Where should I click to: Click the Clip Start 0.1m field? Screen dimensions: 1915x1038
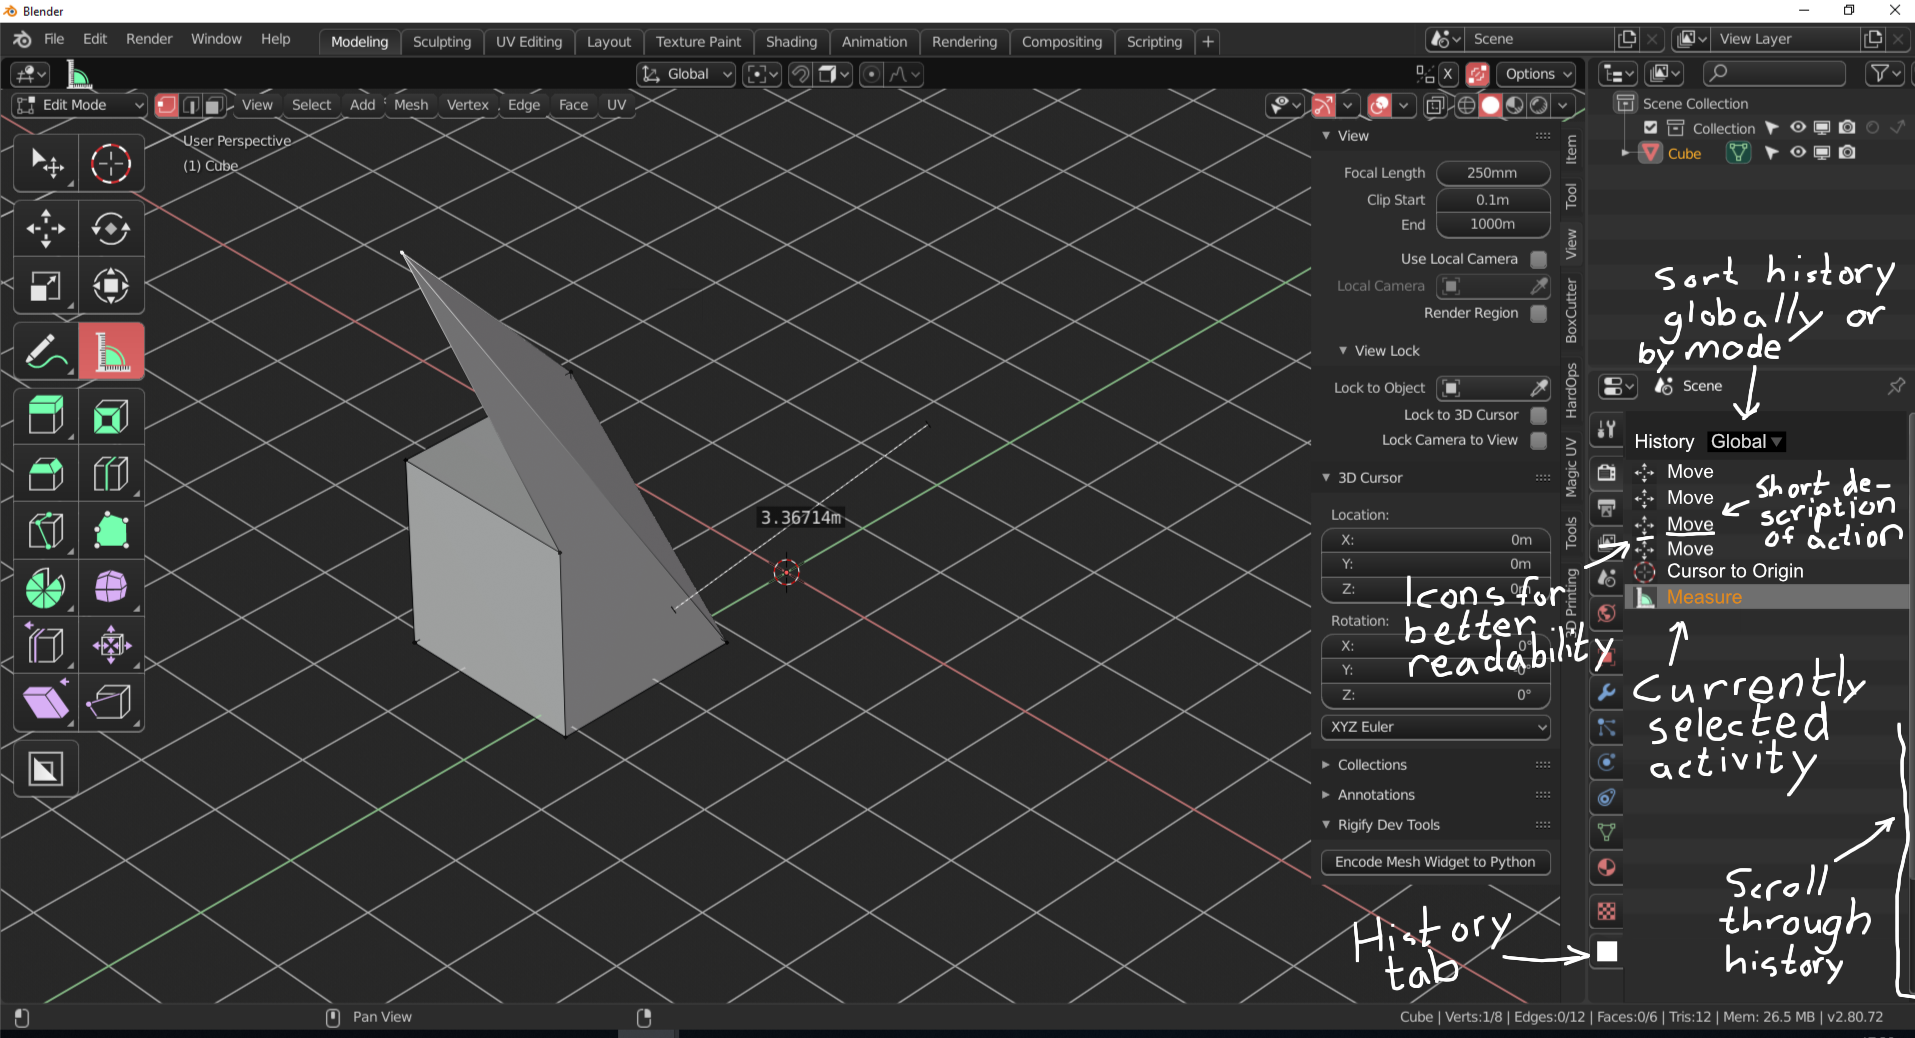(1492, 200)
